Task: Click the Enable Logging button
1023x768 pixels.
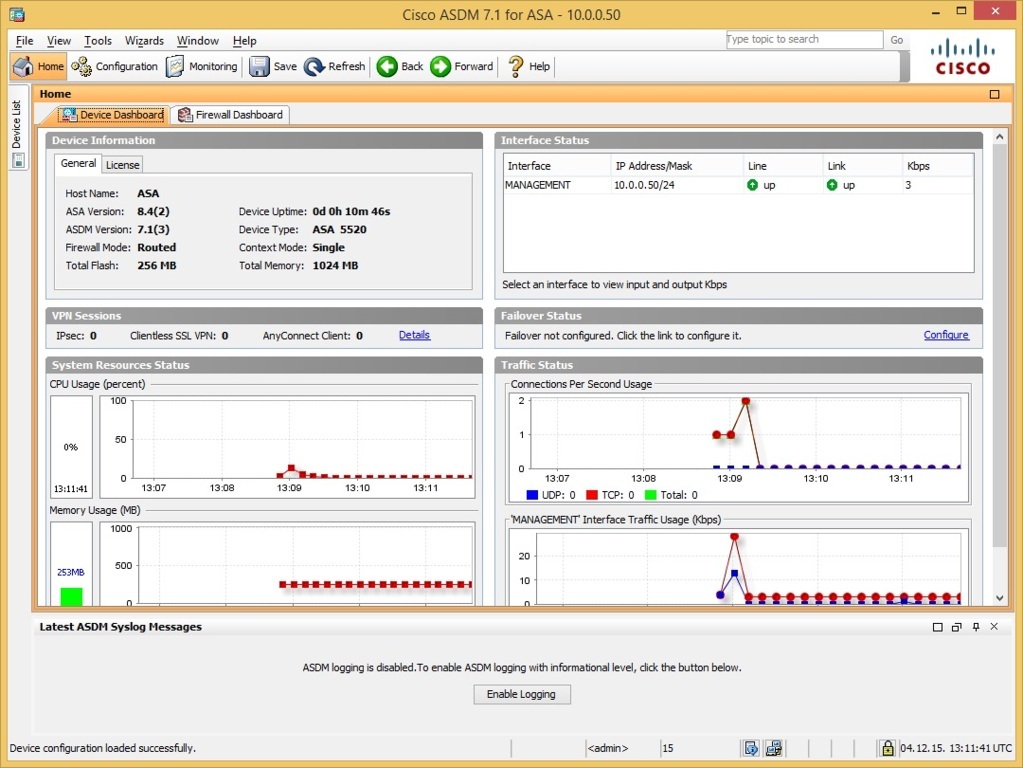Action: pyautogui.click(x=521, y=694)
